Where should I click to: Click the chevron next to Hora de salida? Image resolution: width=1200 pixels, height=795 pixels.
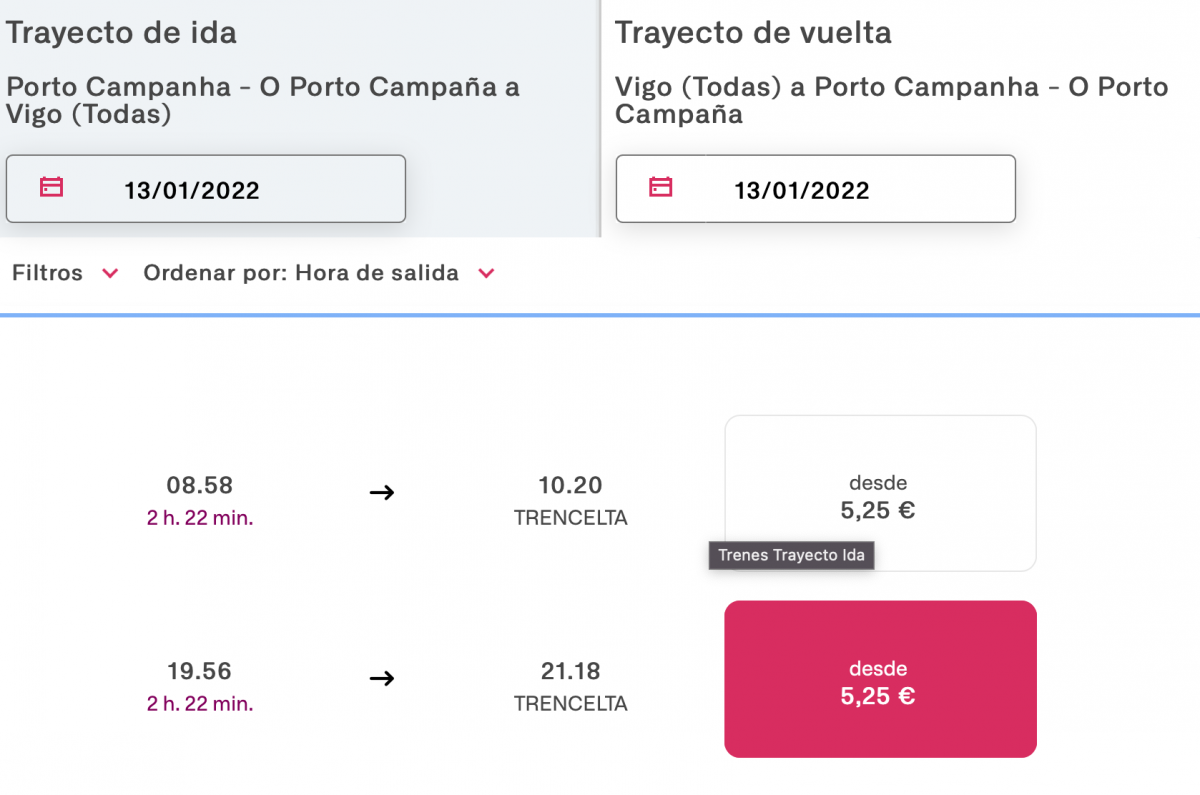pos(486,274)
